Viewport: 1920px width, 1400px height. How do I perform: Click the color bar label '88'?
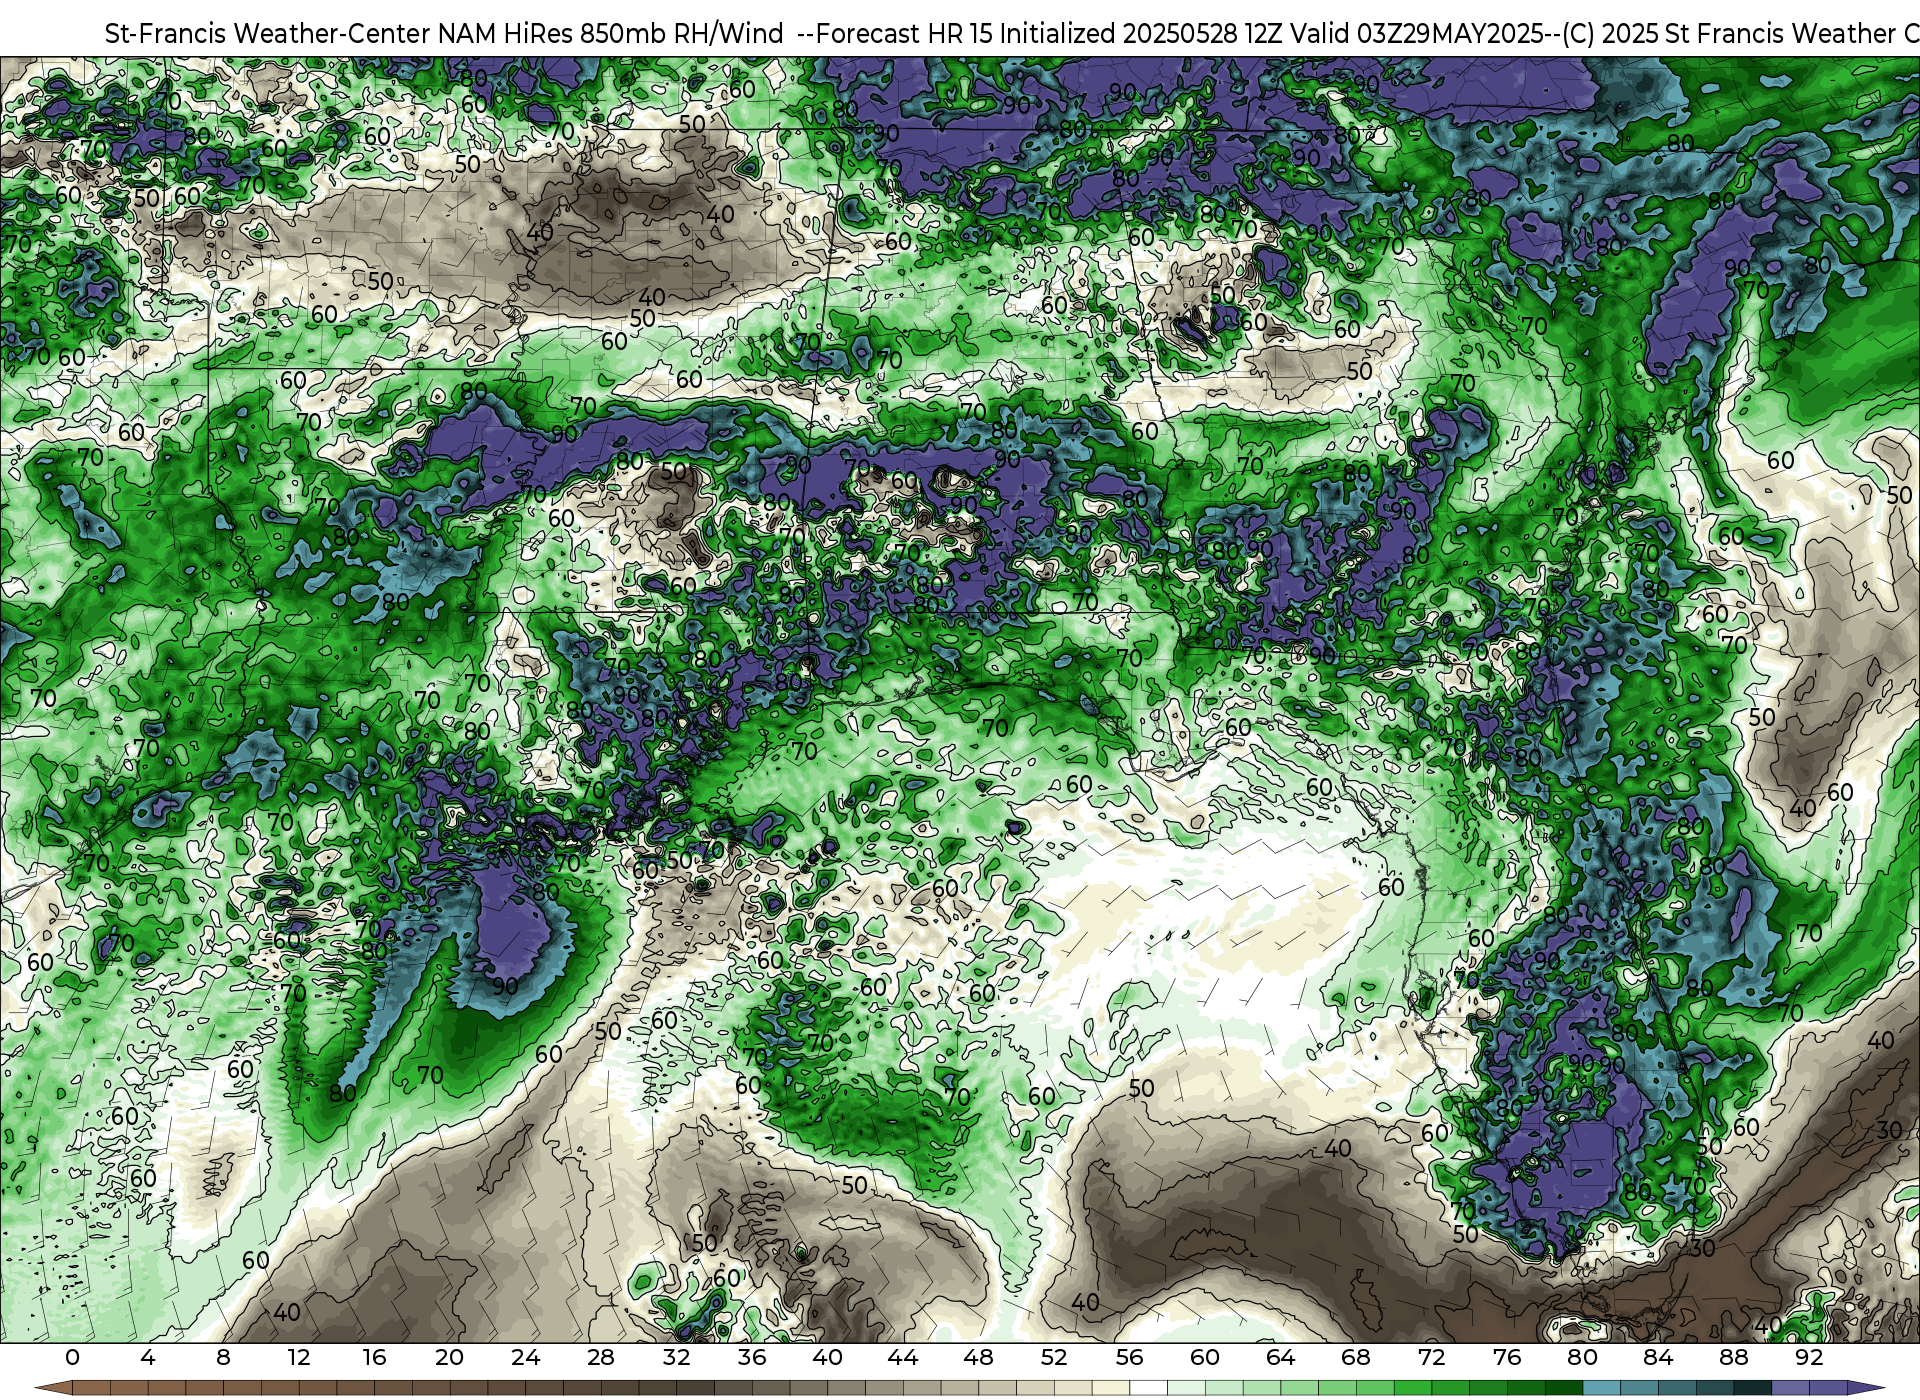coord(1733,1358)
